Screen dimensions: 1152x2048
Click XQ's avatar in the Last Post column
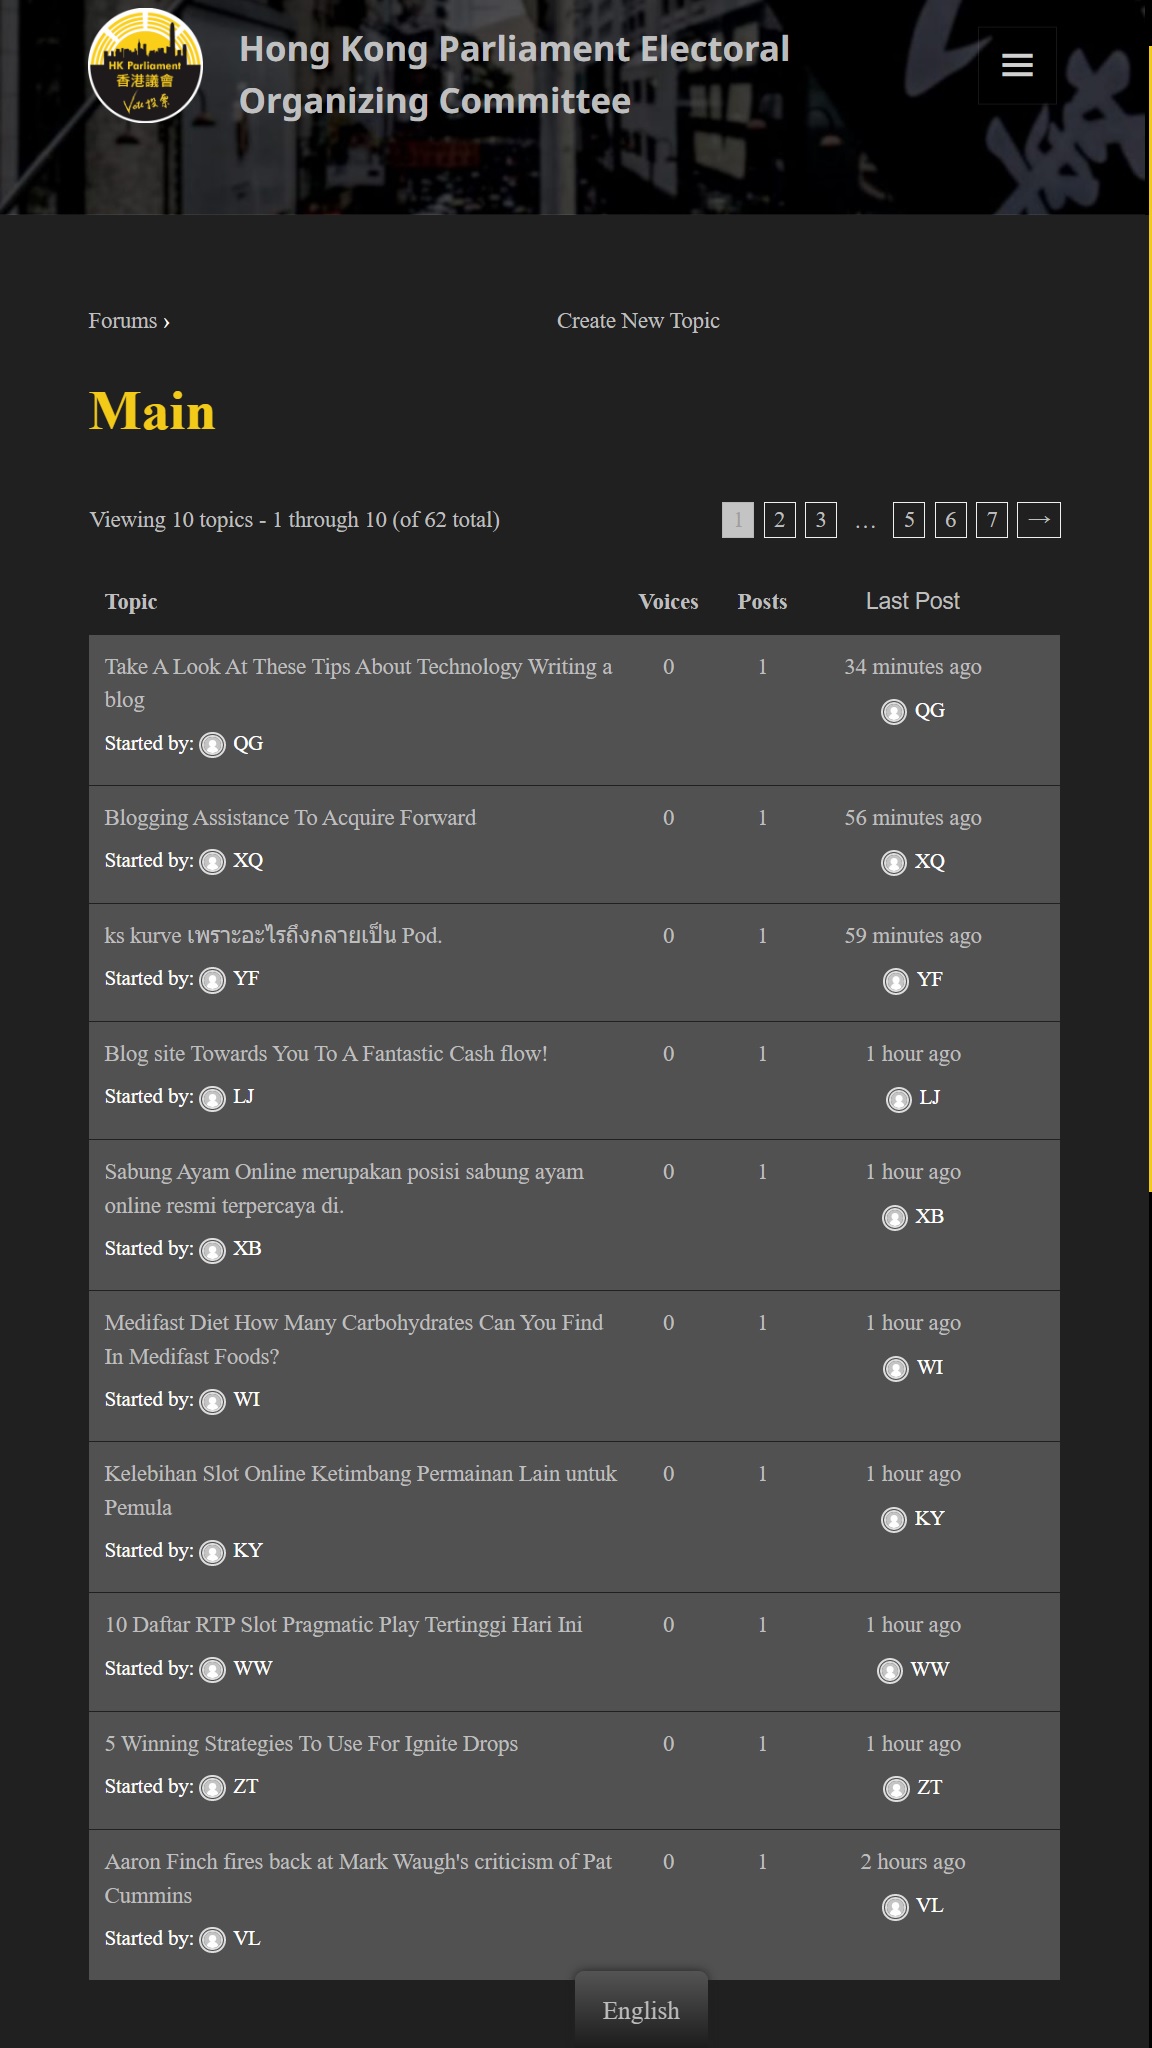(x=893, y=862)
